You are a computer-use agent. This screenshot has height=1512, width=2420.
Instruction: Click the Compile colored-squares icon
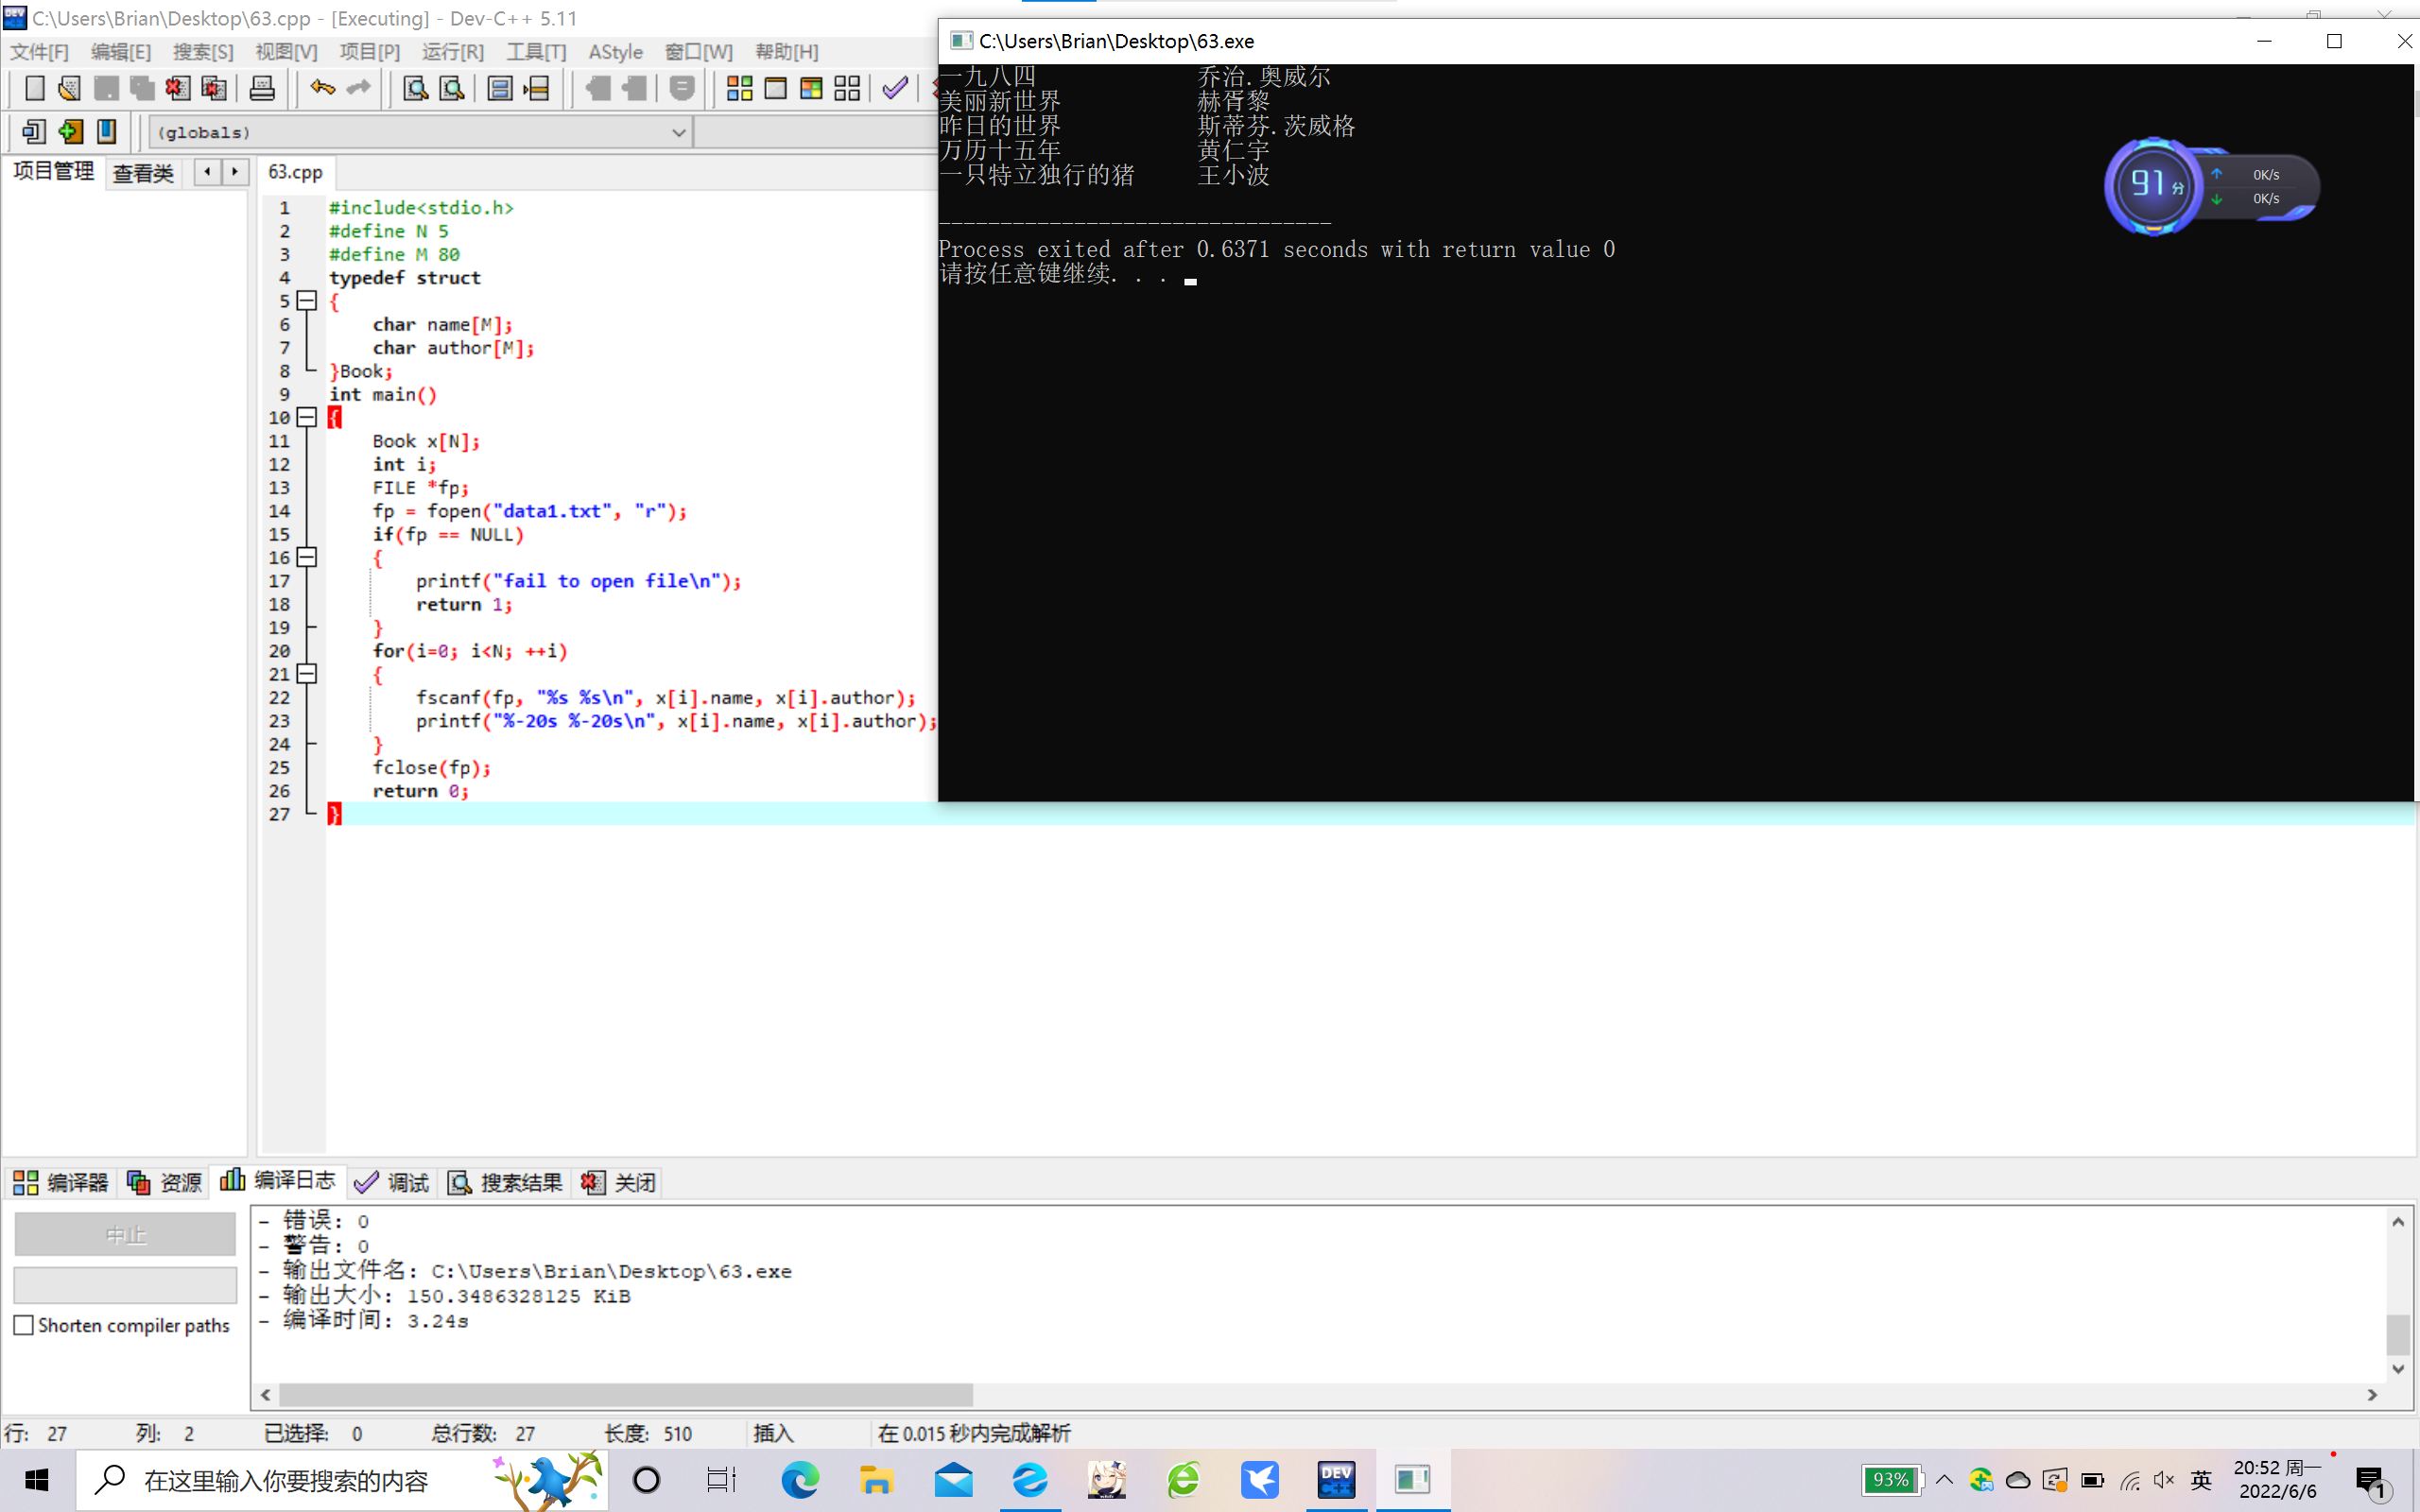click(x=739, y=88)
